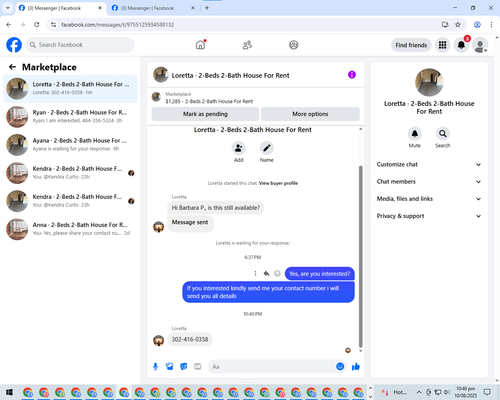Expand Media, files and links section
The image size is (500, 400).
pos(429,199)
